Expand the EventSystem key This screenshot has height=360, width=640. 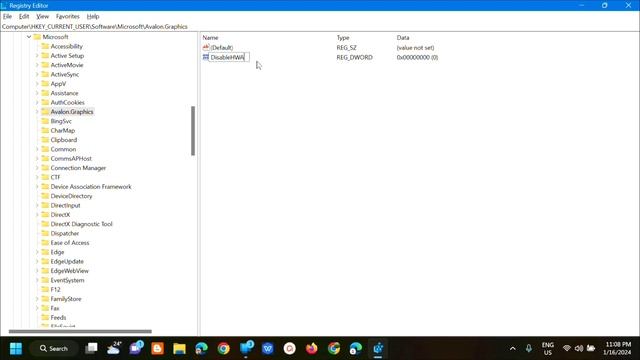click(37, 280)
